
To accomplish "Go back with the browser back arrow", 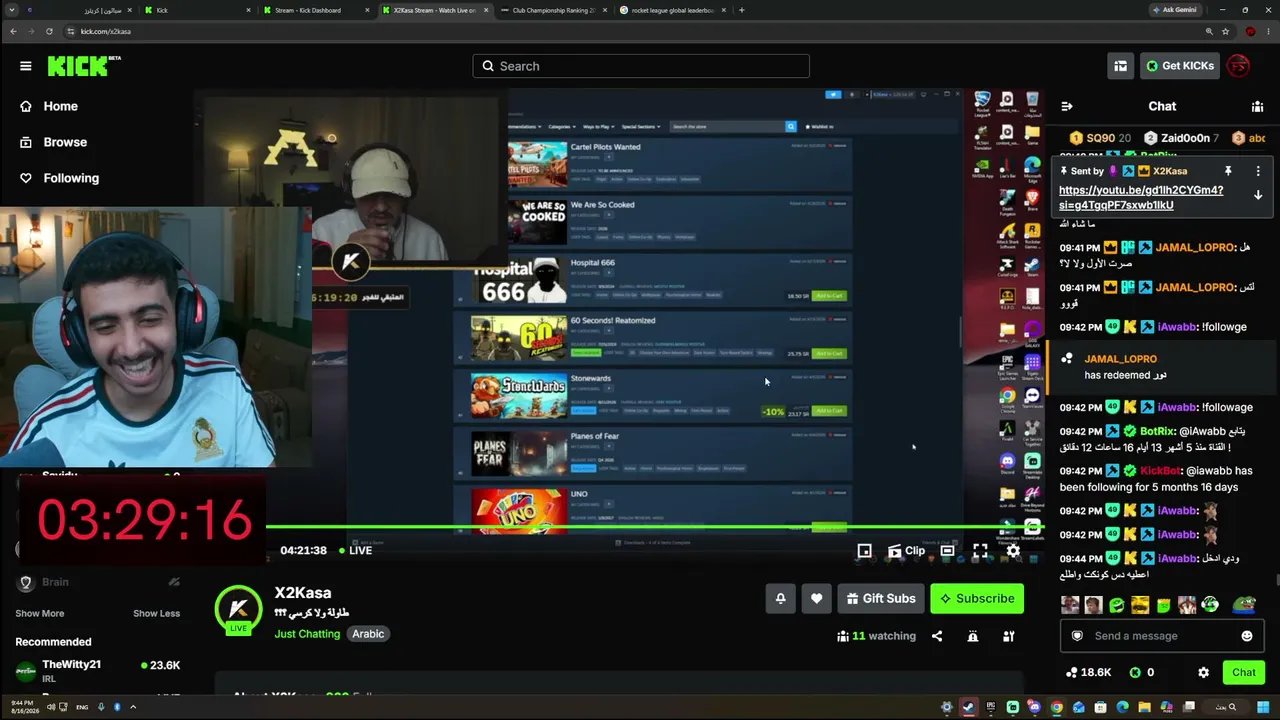I will point(13,31).
